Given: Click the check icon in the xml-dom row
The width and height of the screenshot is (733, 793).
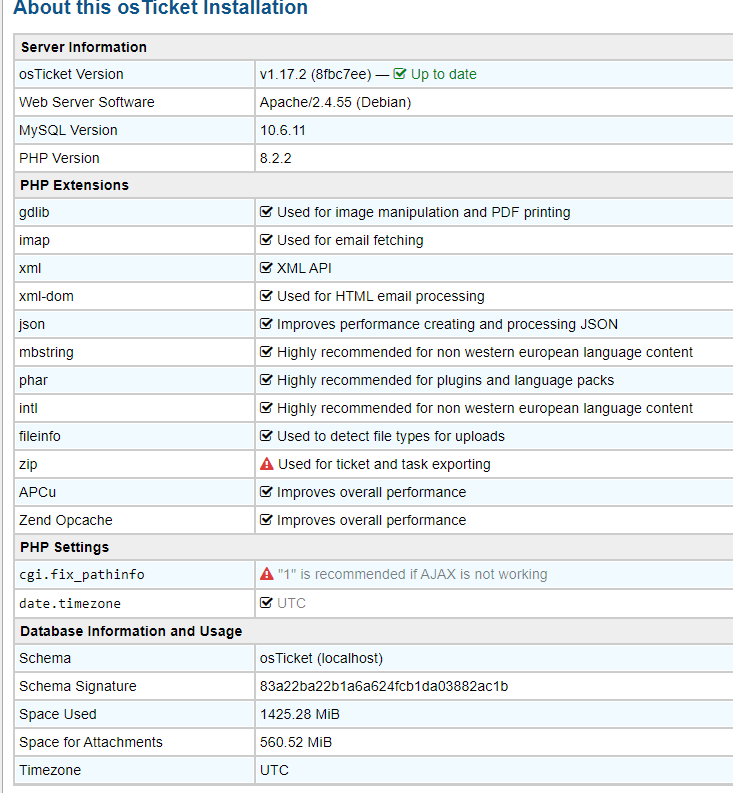Looking at the screenshot, I should coord(266,296).
